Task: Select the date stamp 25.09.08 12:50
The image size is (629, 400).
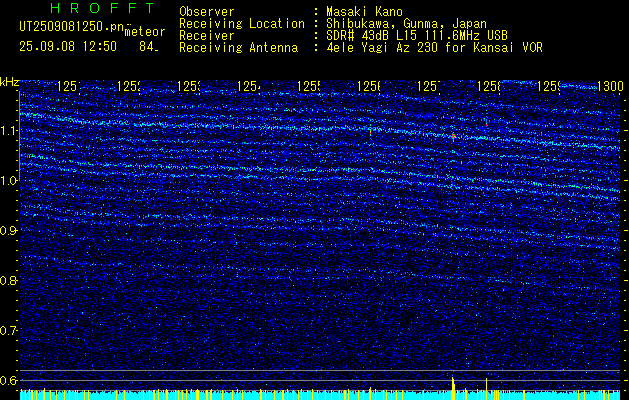Action: click(x=68, y=47)
